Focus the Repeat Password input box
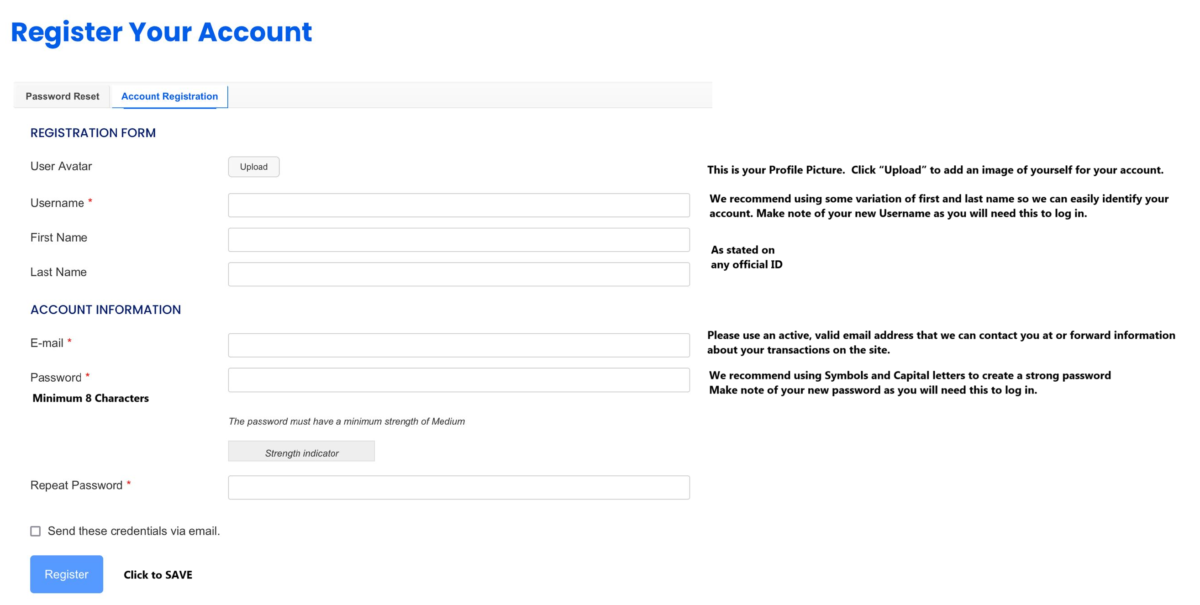 [x=459, y=487]
